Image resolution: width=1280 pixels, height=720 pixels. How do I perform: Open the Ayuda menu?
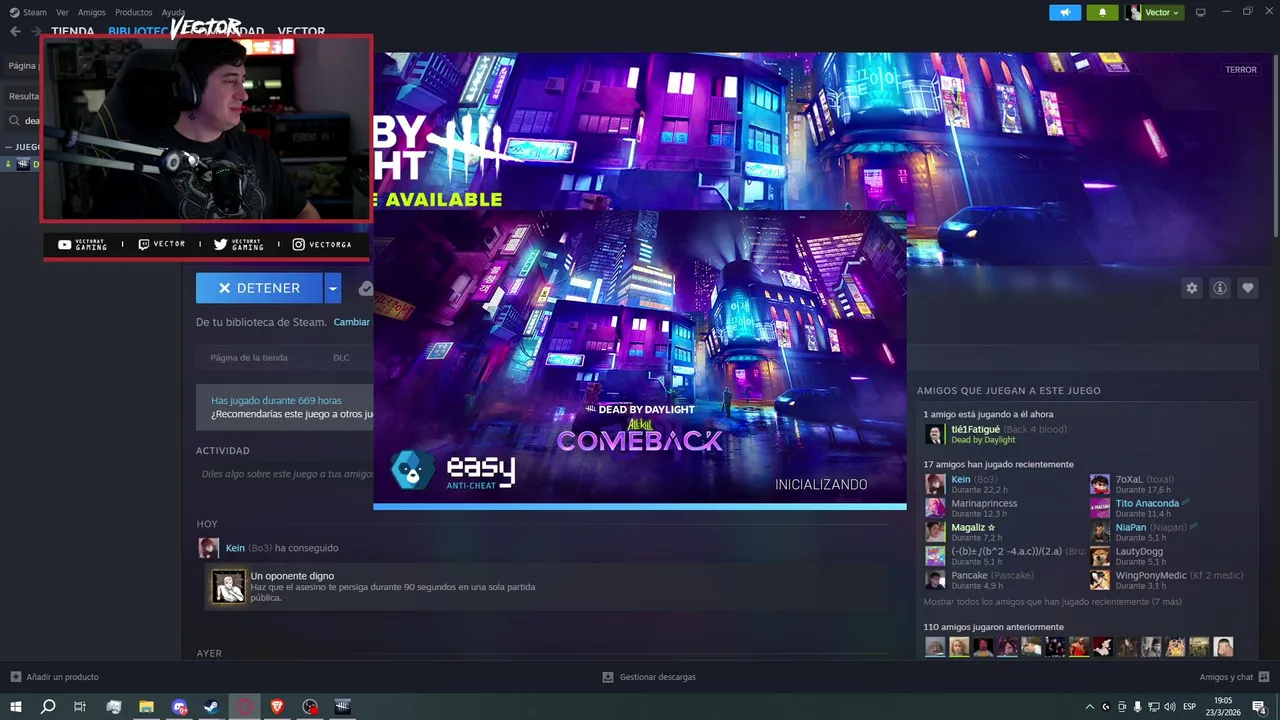(x=173, y=12)
